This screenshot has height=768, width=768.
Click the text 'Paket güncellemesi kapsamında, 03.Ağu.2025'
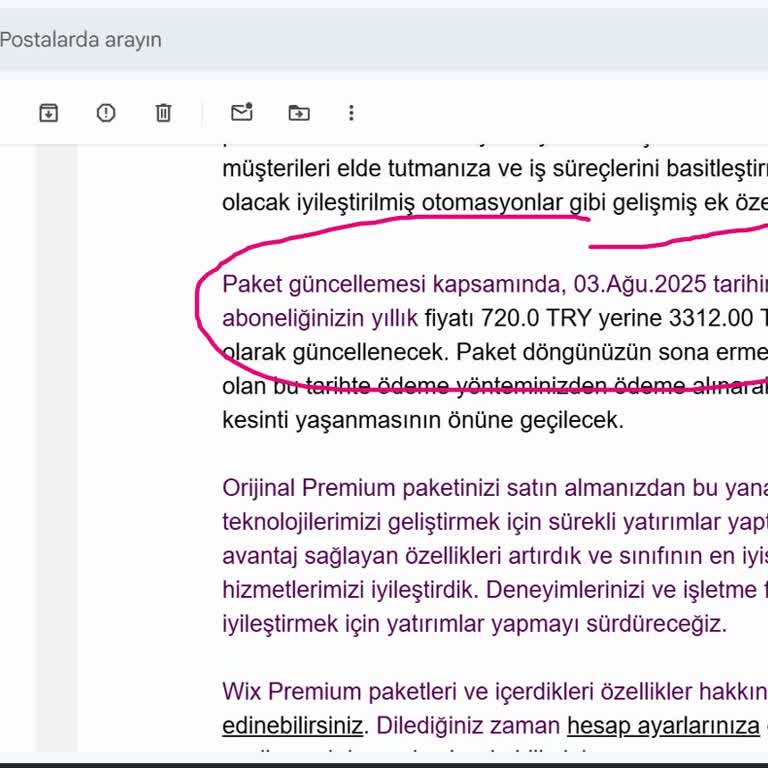[x=464, y=284]
